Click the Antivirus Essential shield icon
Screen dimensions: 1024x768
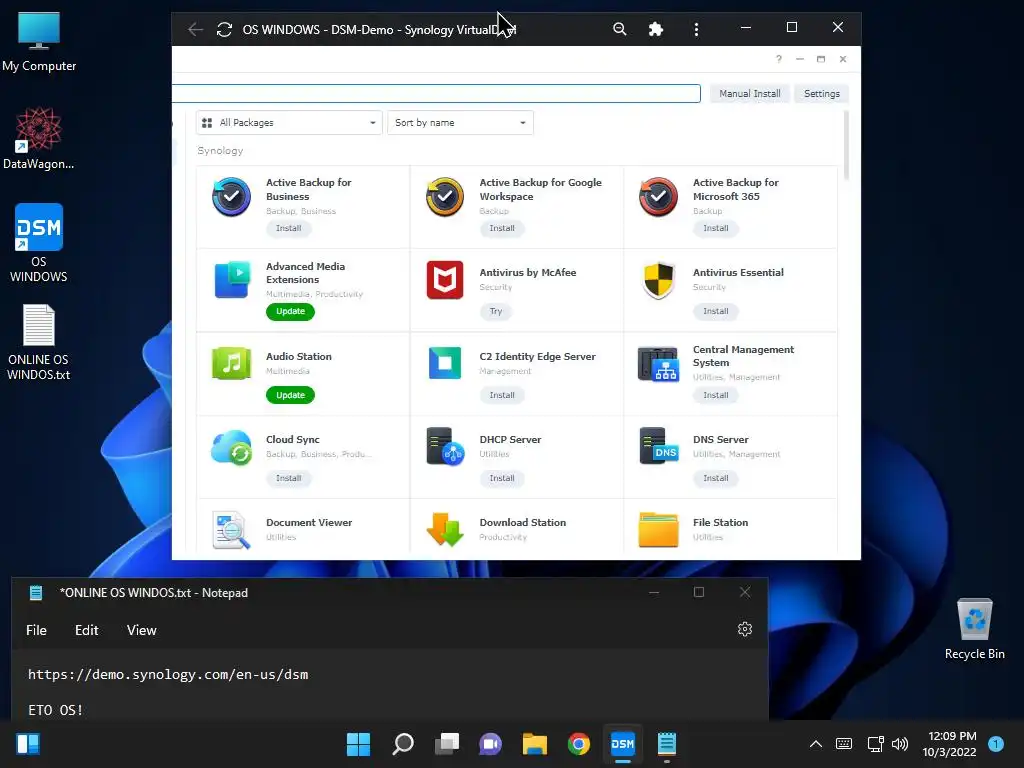(658, 280)
